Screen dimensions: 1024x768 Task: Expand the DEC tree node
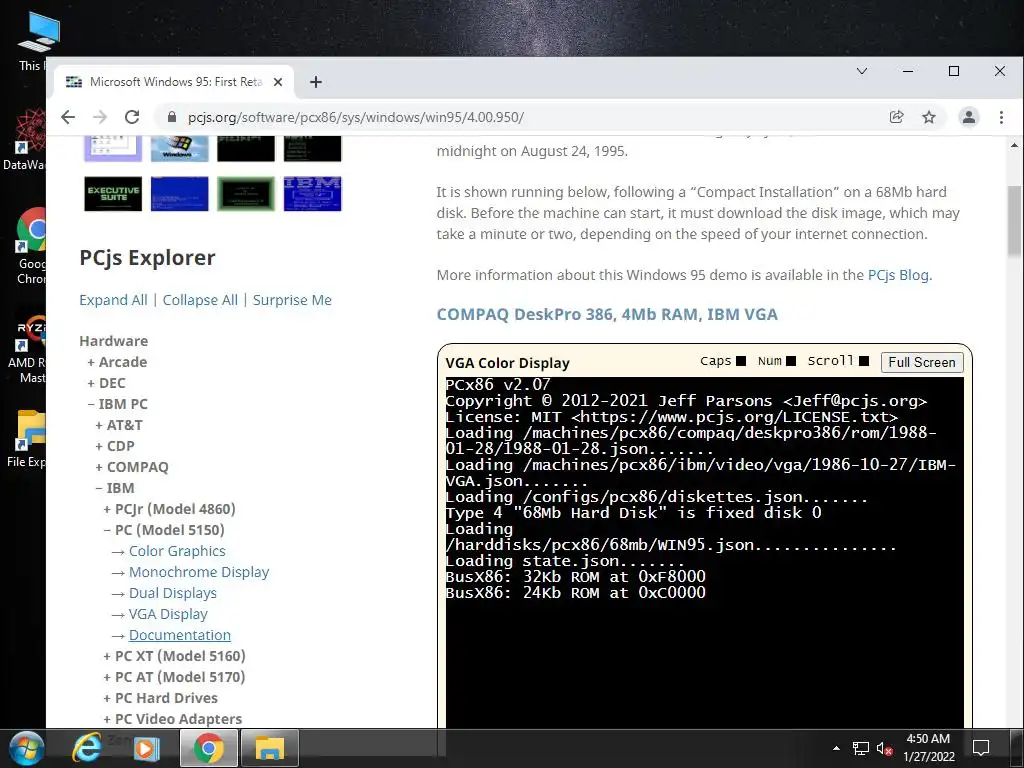(106, 383)
